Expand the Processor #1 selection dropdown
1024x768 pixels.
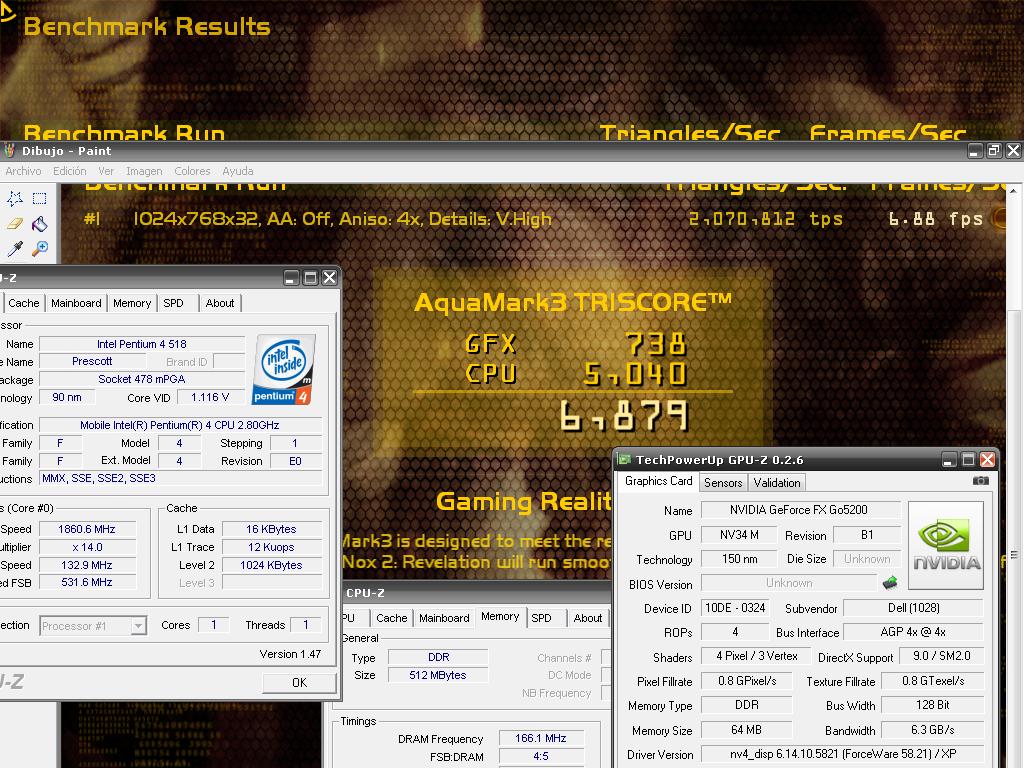(138, 626)
